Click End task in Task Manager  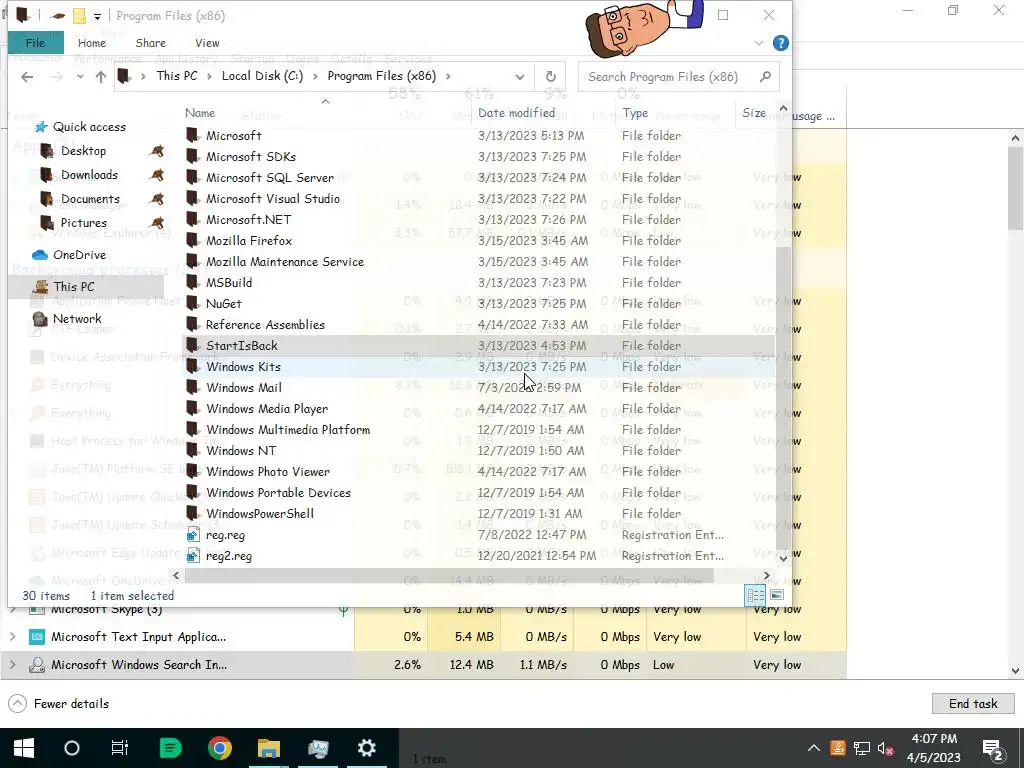coord(973,703)
